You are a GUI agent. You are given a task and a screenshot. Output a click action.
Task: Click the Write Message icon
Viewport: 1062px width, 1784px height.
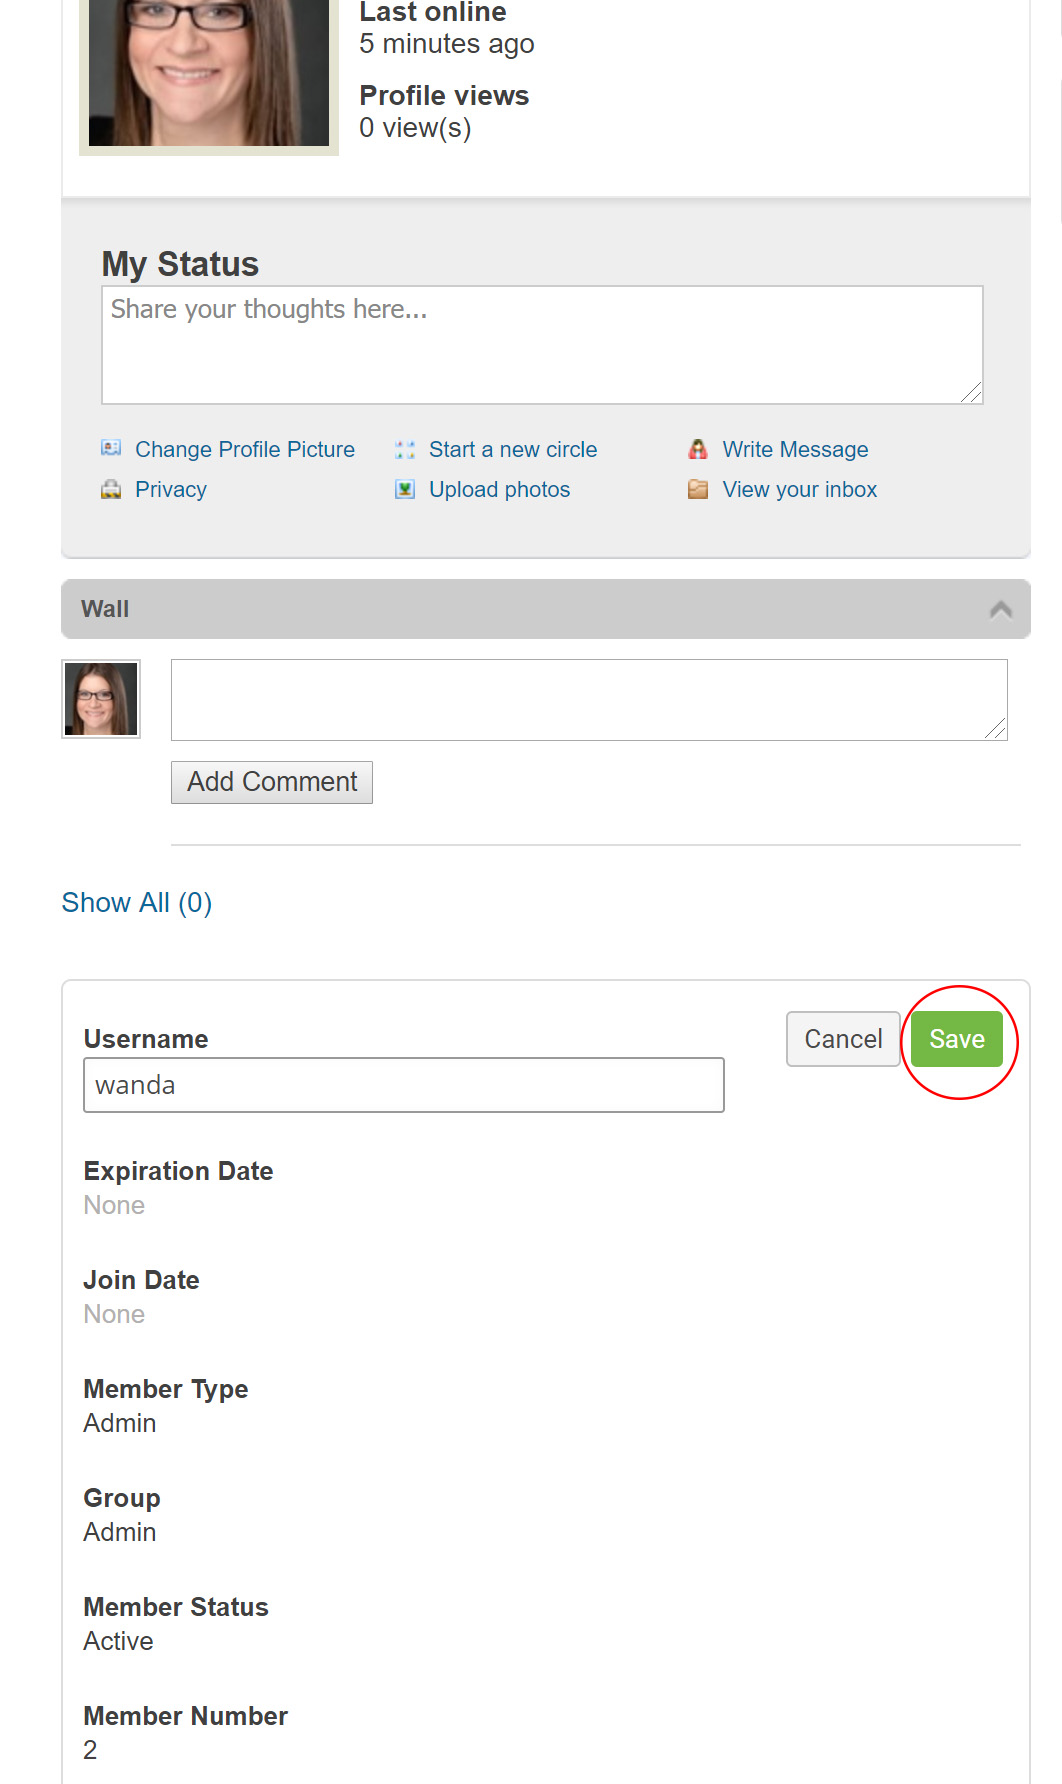point(698,449)
